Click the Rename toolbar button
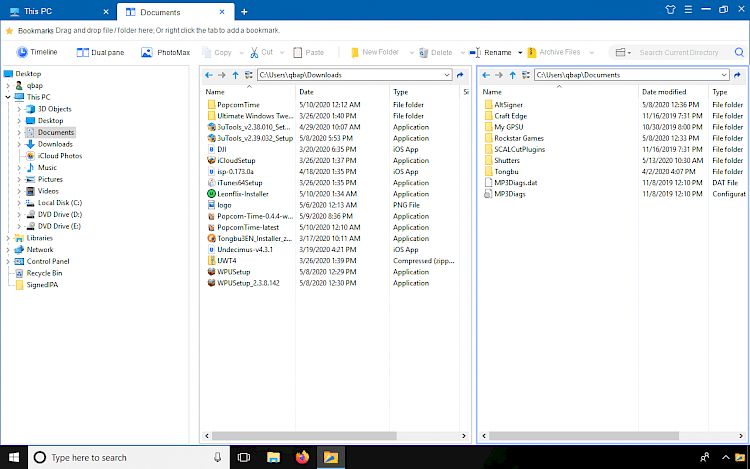The image size is (750, 469). click(490, 52)
